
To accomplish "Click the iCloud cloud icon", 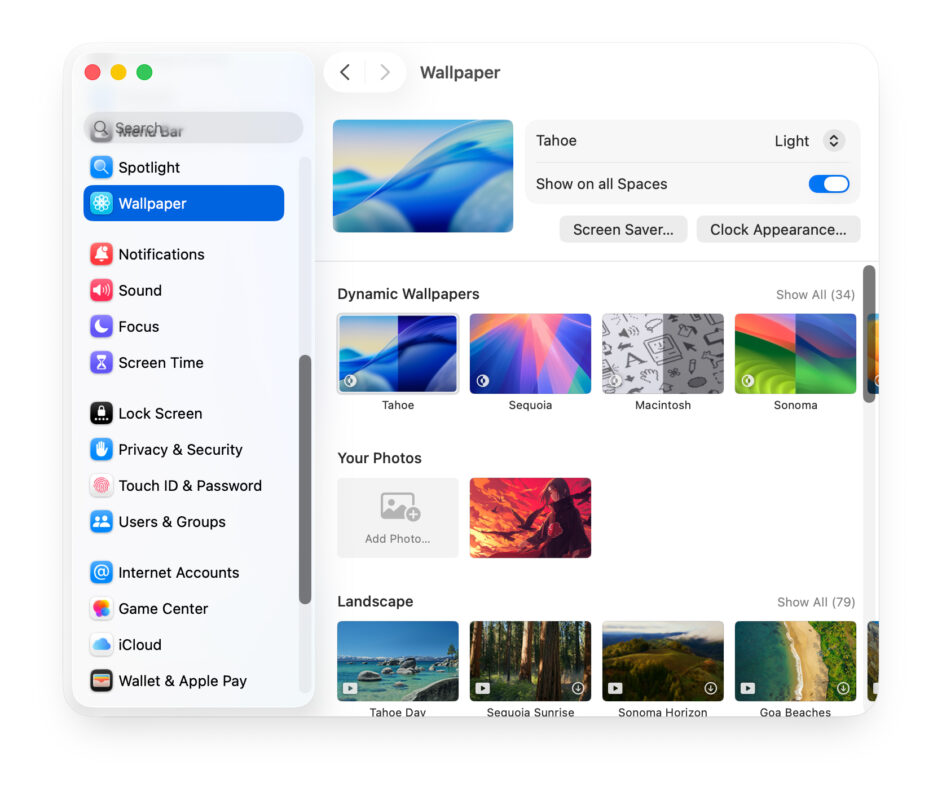I will [x=101, y=644].
